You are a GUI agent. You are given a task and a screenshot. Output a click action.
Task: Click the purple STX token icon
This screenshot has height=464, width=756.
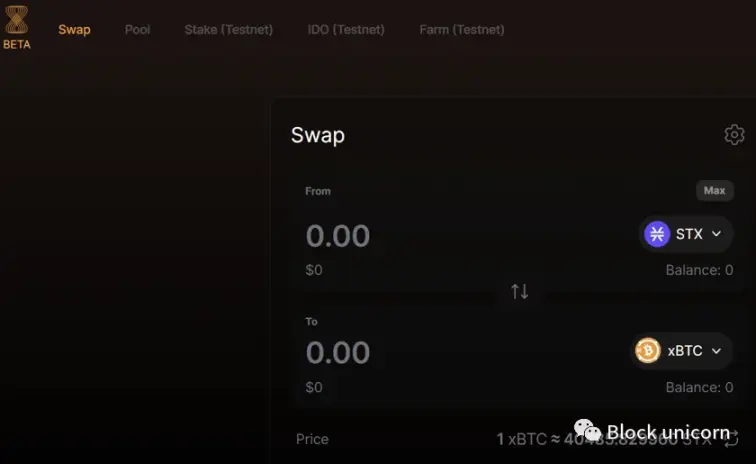tap(657, 234)
